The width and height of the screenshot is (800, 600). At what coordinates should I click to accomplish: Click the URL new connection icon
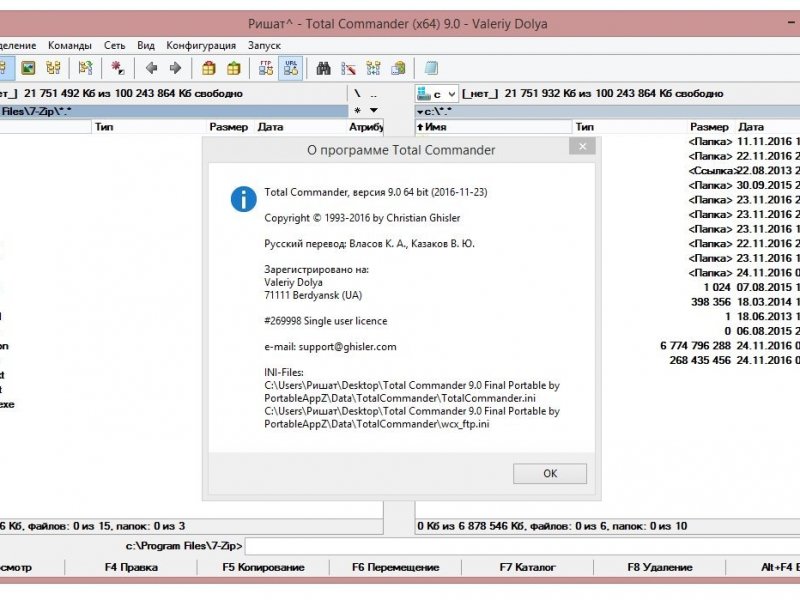tap(291, 68)
